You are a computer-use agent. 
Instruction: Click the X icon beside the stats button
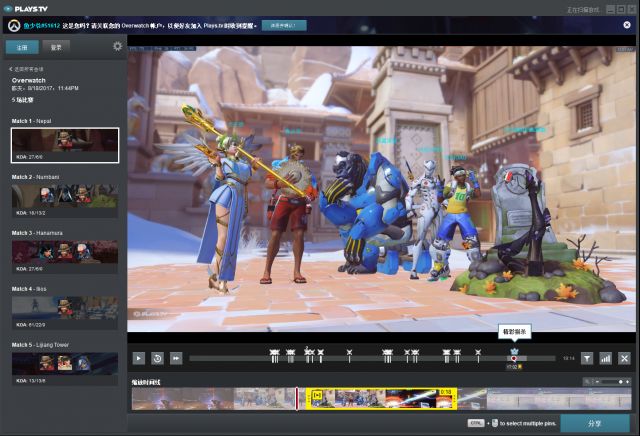624,358
